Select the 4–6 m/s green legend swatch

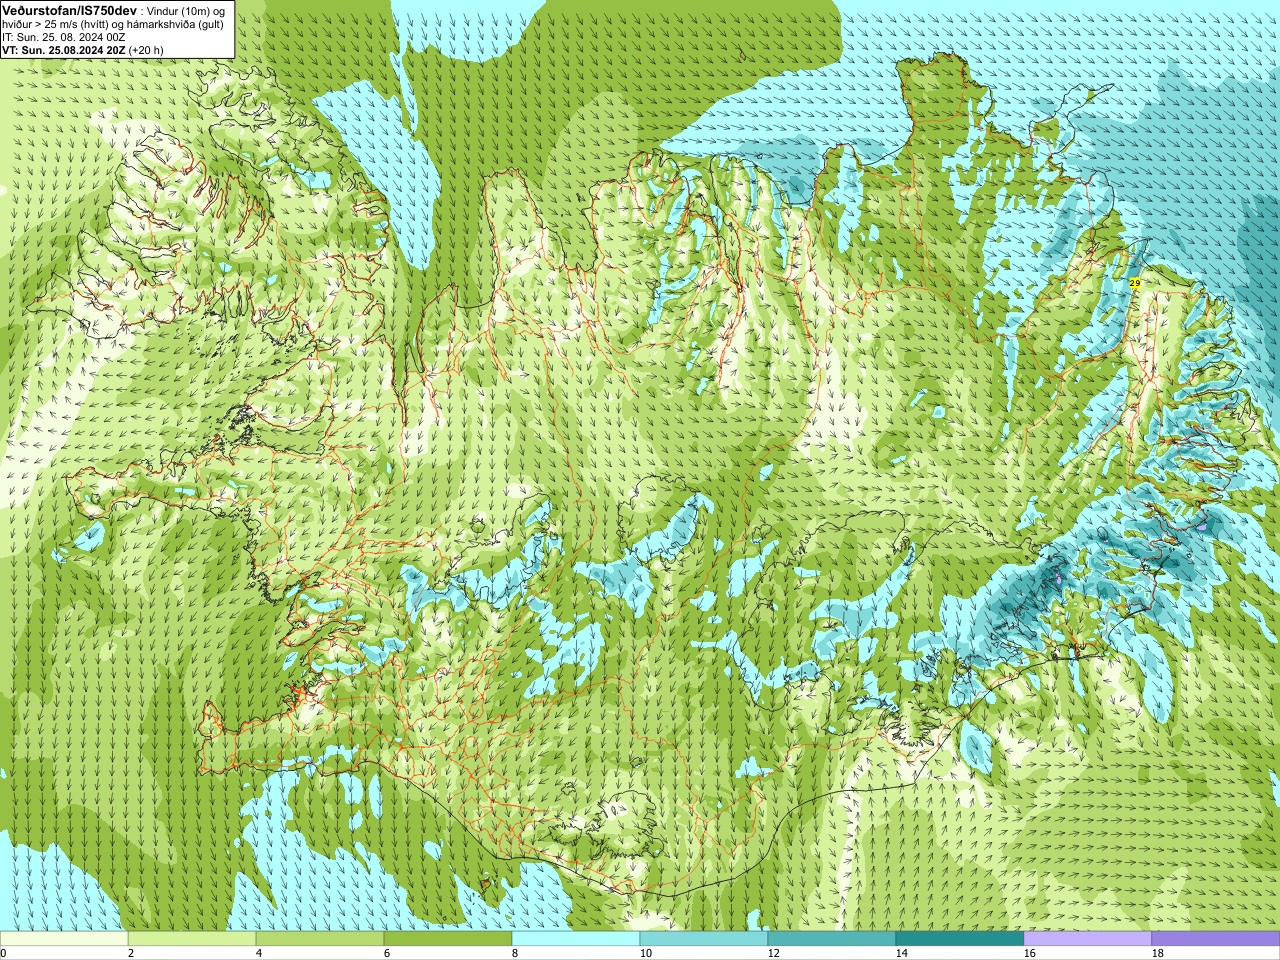coord(320,939)
